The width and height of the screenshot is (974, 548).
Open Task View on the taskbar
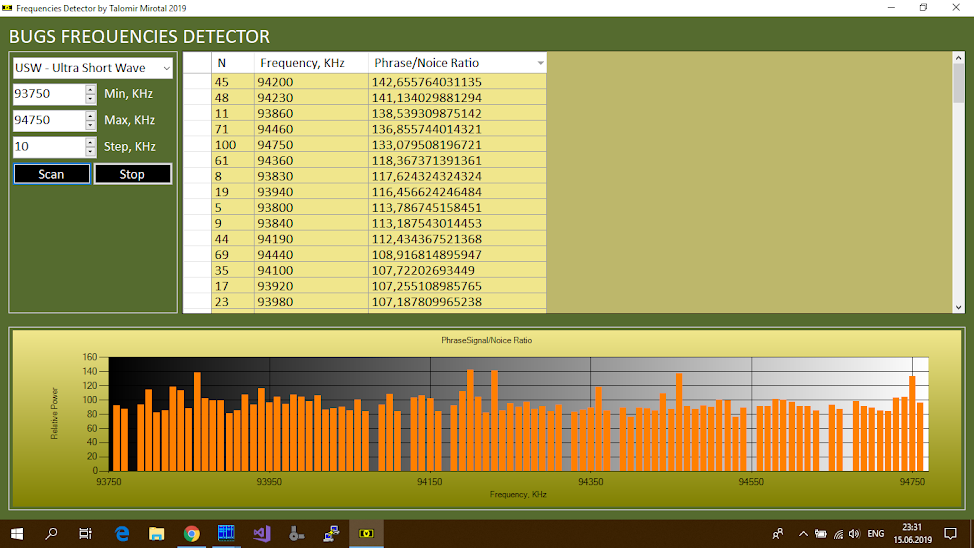85,534
